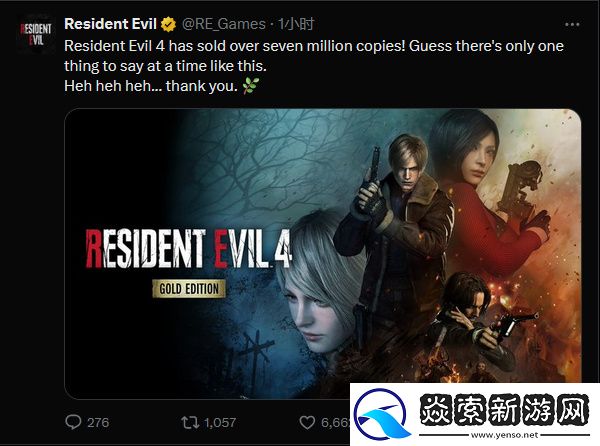The image size is (600, 446).
Task: Click the 1,057 retweets count
Action: pos(220,423)
